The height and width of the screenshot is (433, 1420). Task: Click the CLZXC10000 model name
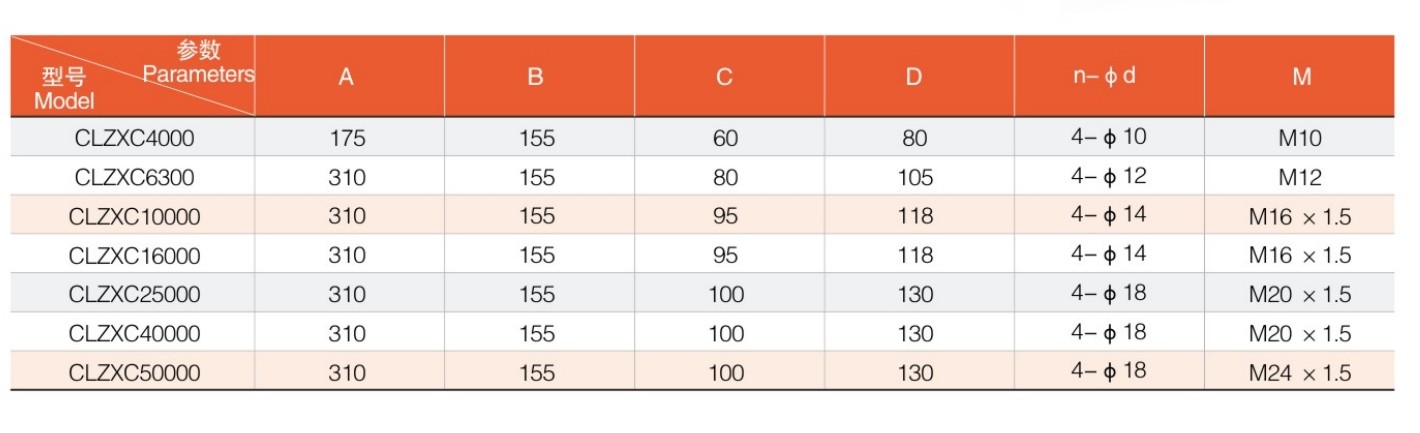134,216
